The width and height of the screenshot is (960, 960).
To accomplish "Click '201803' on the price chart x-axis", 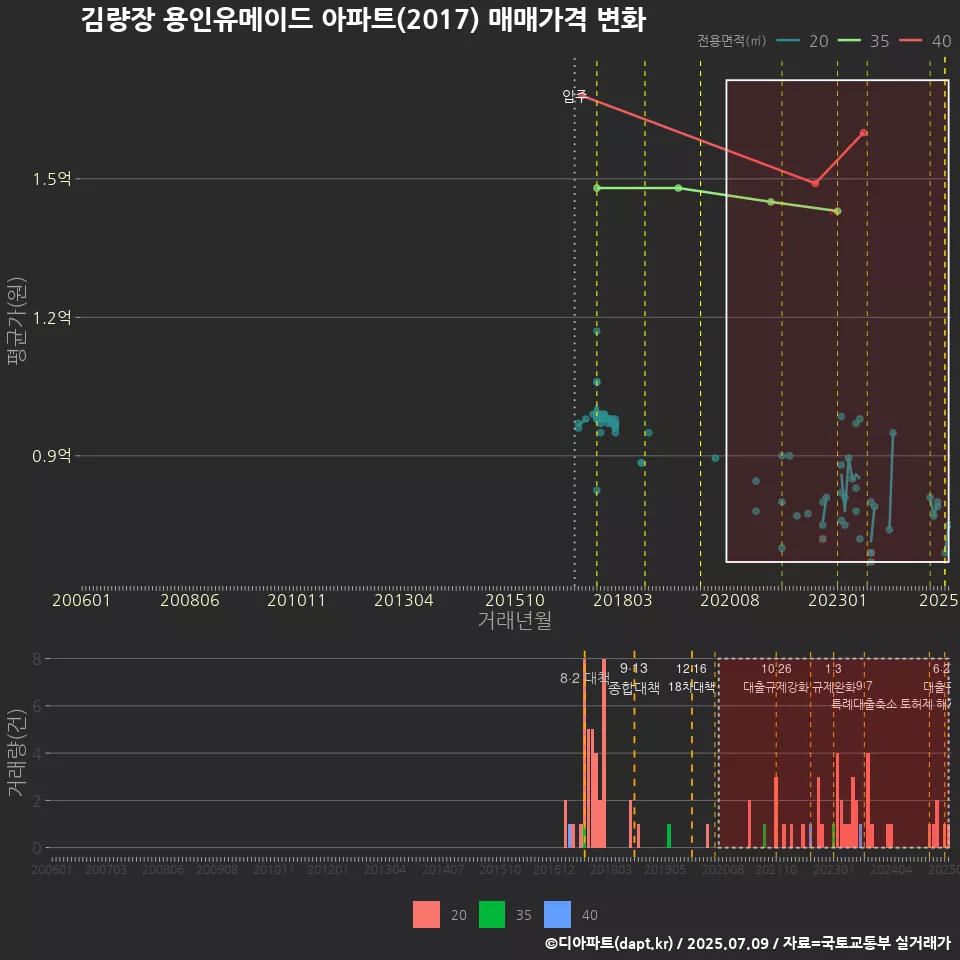I will click(623, 600).
